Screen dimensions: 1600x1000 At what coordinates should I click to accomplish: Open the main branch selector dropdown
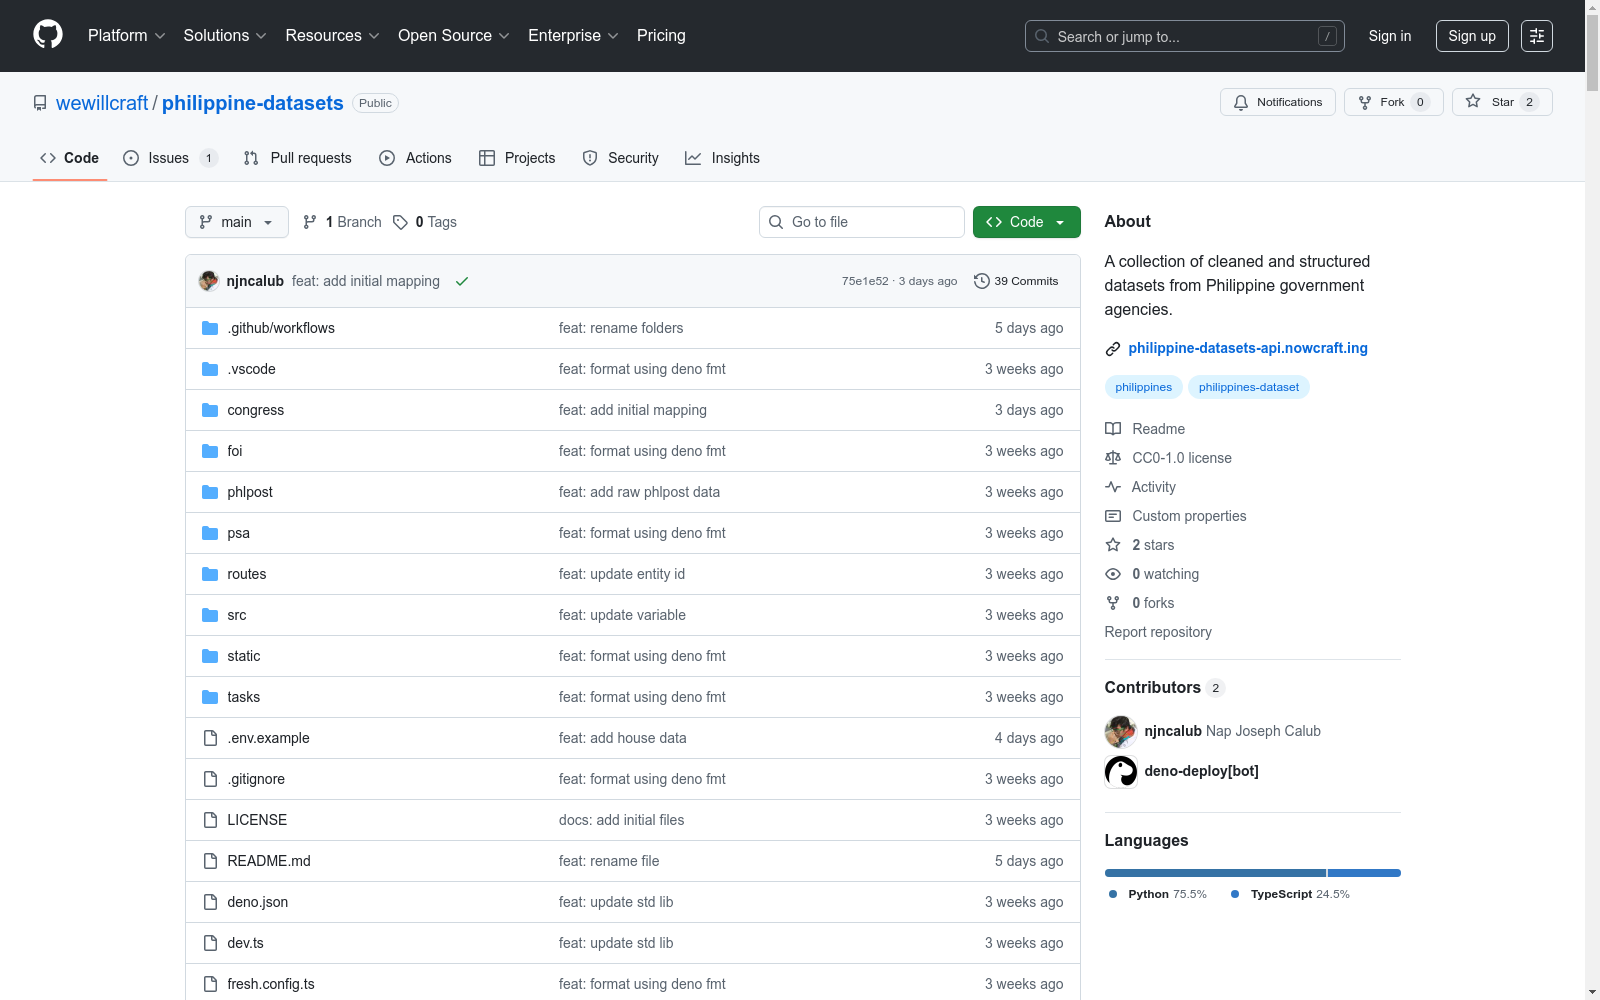click(237, 222)
